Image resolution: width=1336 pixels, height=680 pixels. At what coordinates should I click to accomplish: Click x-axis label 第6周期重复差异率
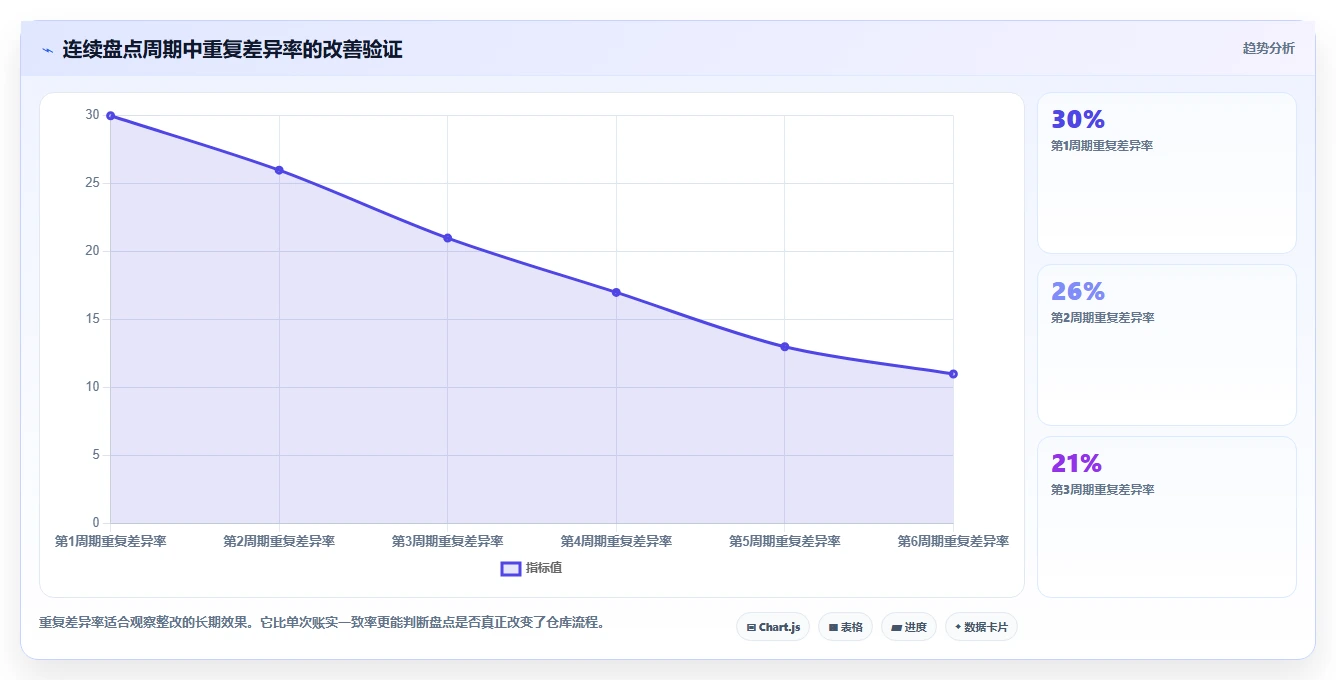pos(953,541)
